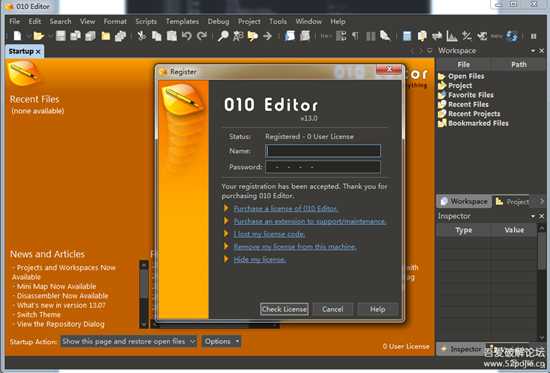Click the panel tabs scroll-right arrow
This screenshot has width=550, height=373.
pyautogui.click(x=542, y=201)
